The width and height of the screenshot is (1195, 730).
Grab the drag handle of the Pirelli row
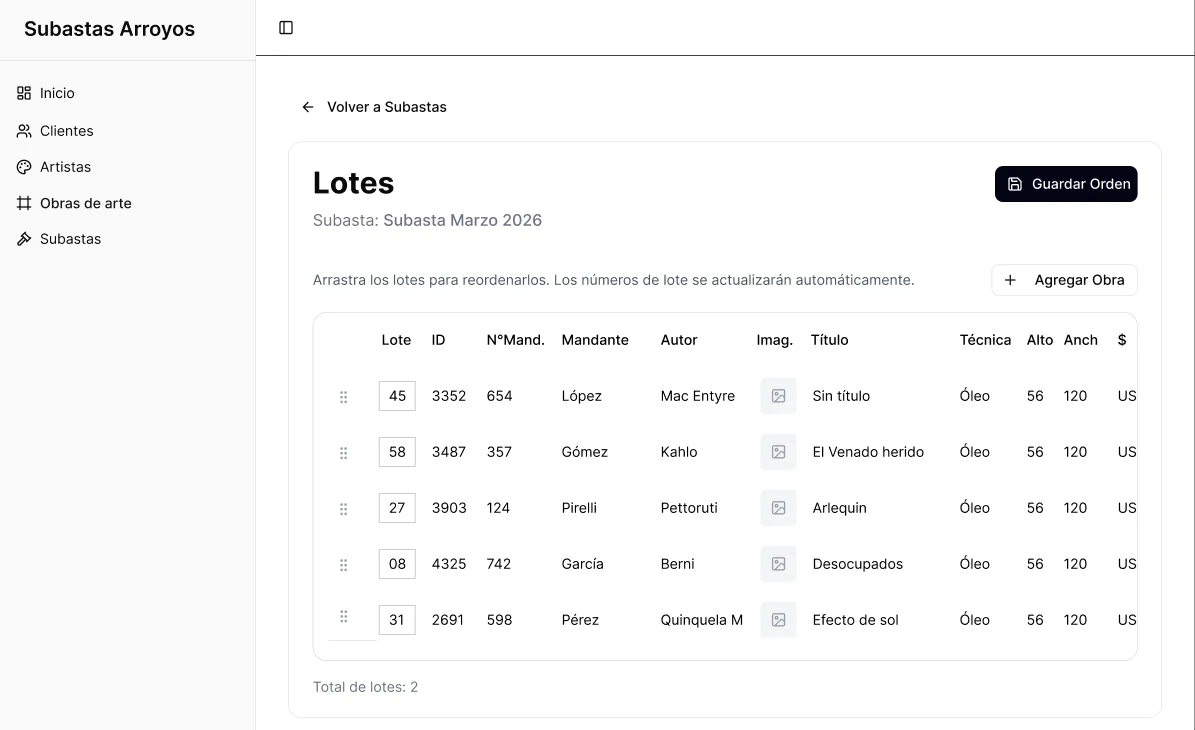344,509
